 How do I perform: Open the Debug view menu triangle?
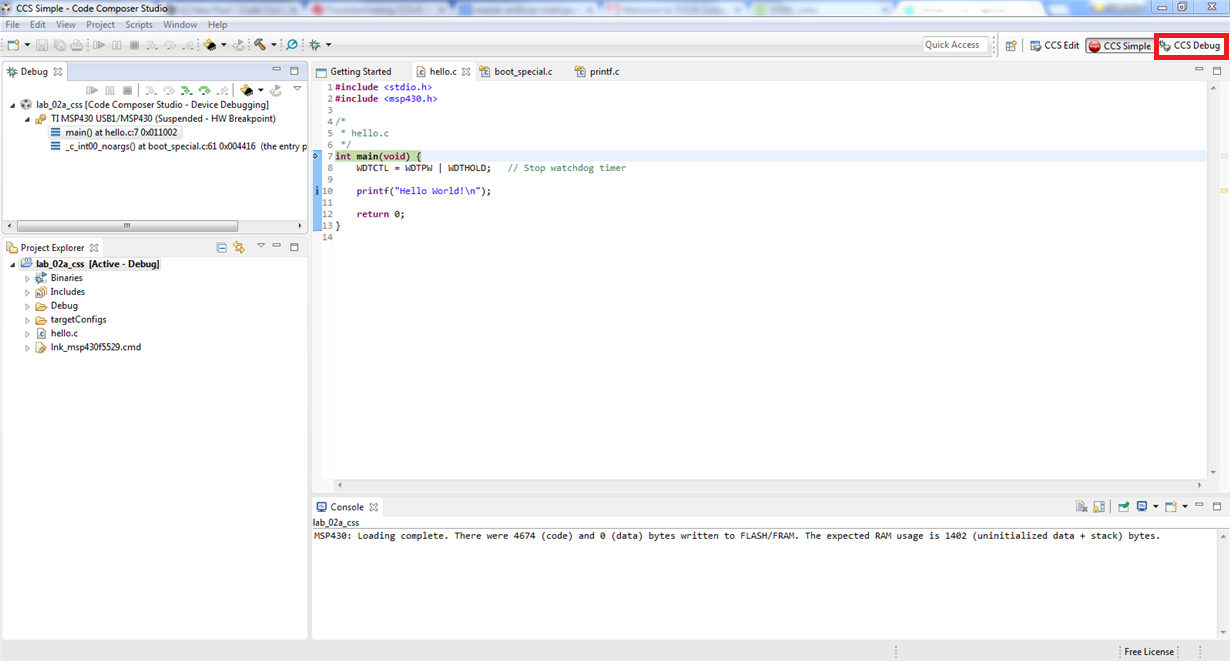297,88
